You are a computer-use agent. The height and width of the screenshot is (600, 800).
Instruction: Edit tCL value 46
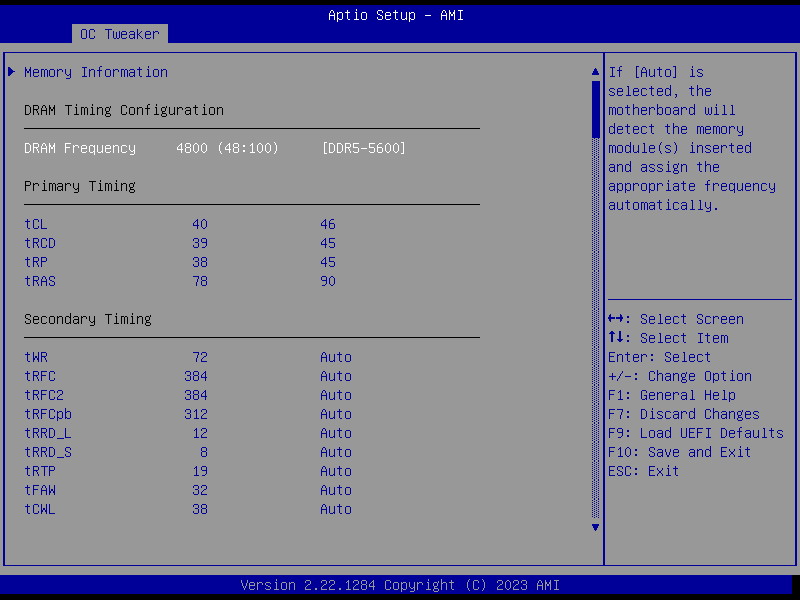[x=328, y=224]
